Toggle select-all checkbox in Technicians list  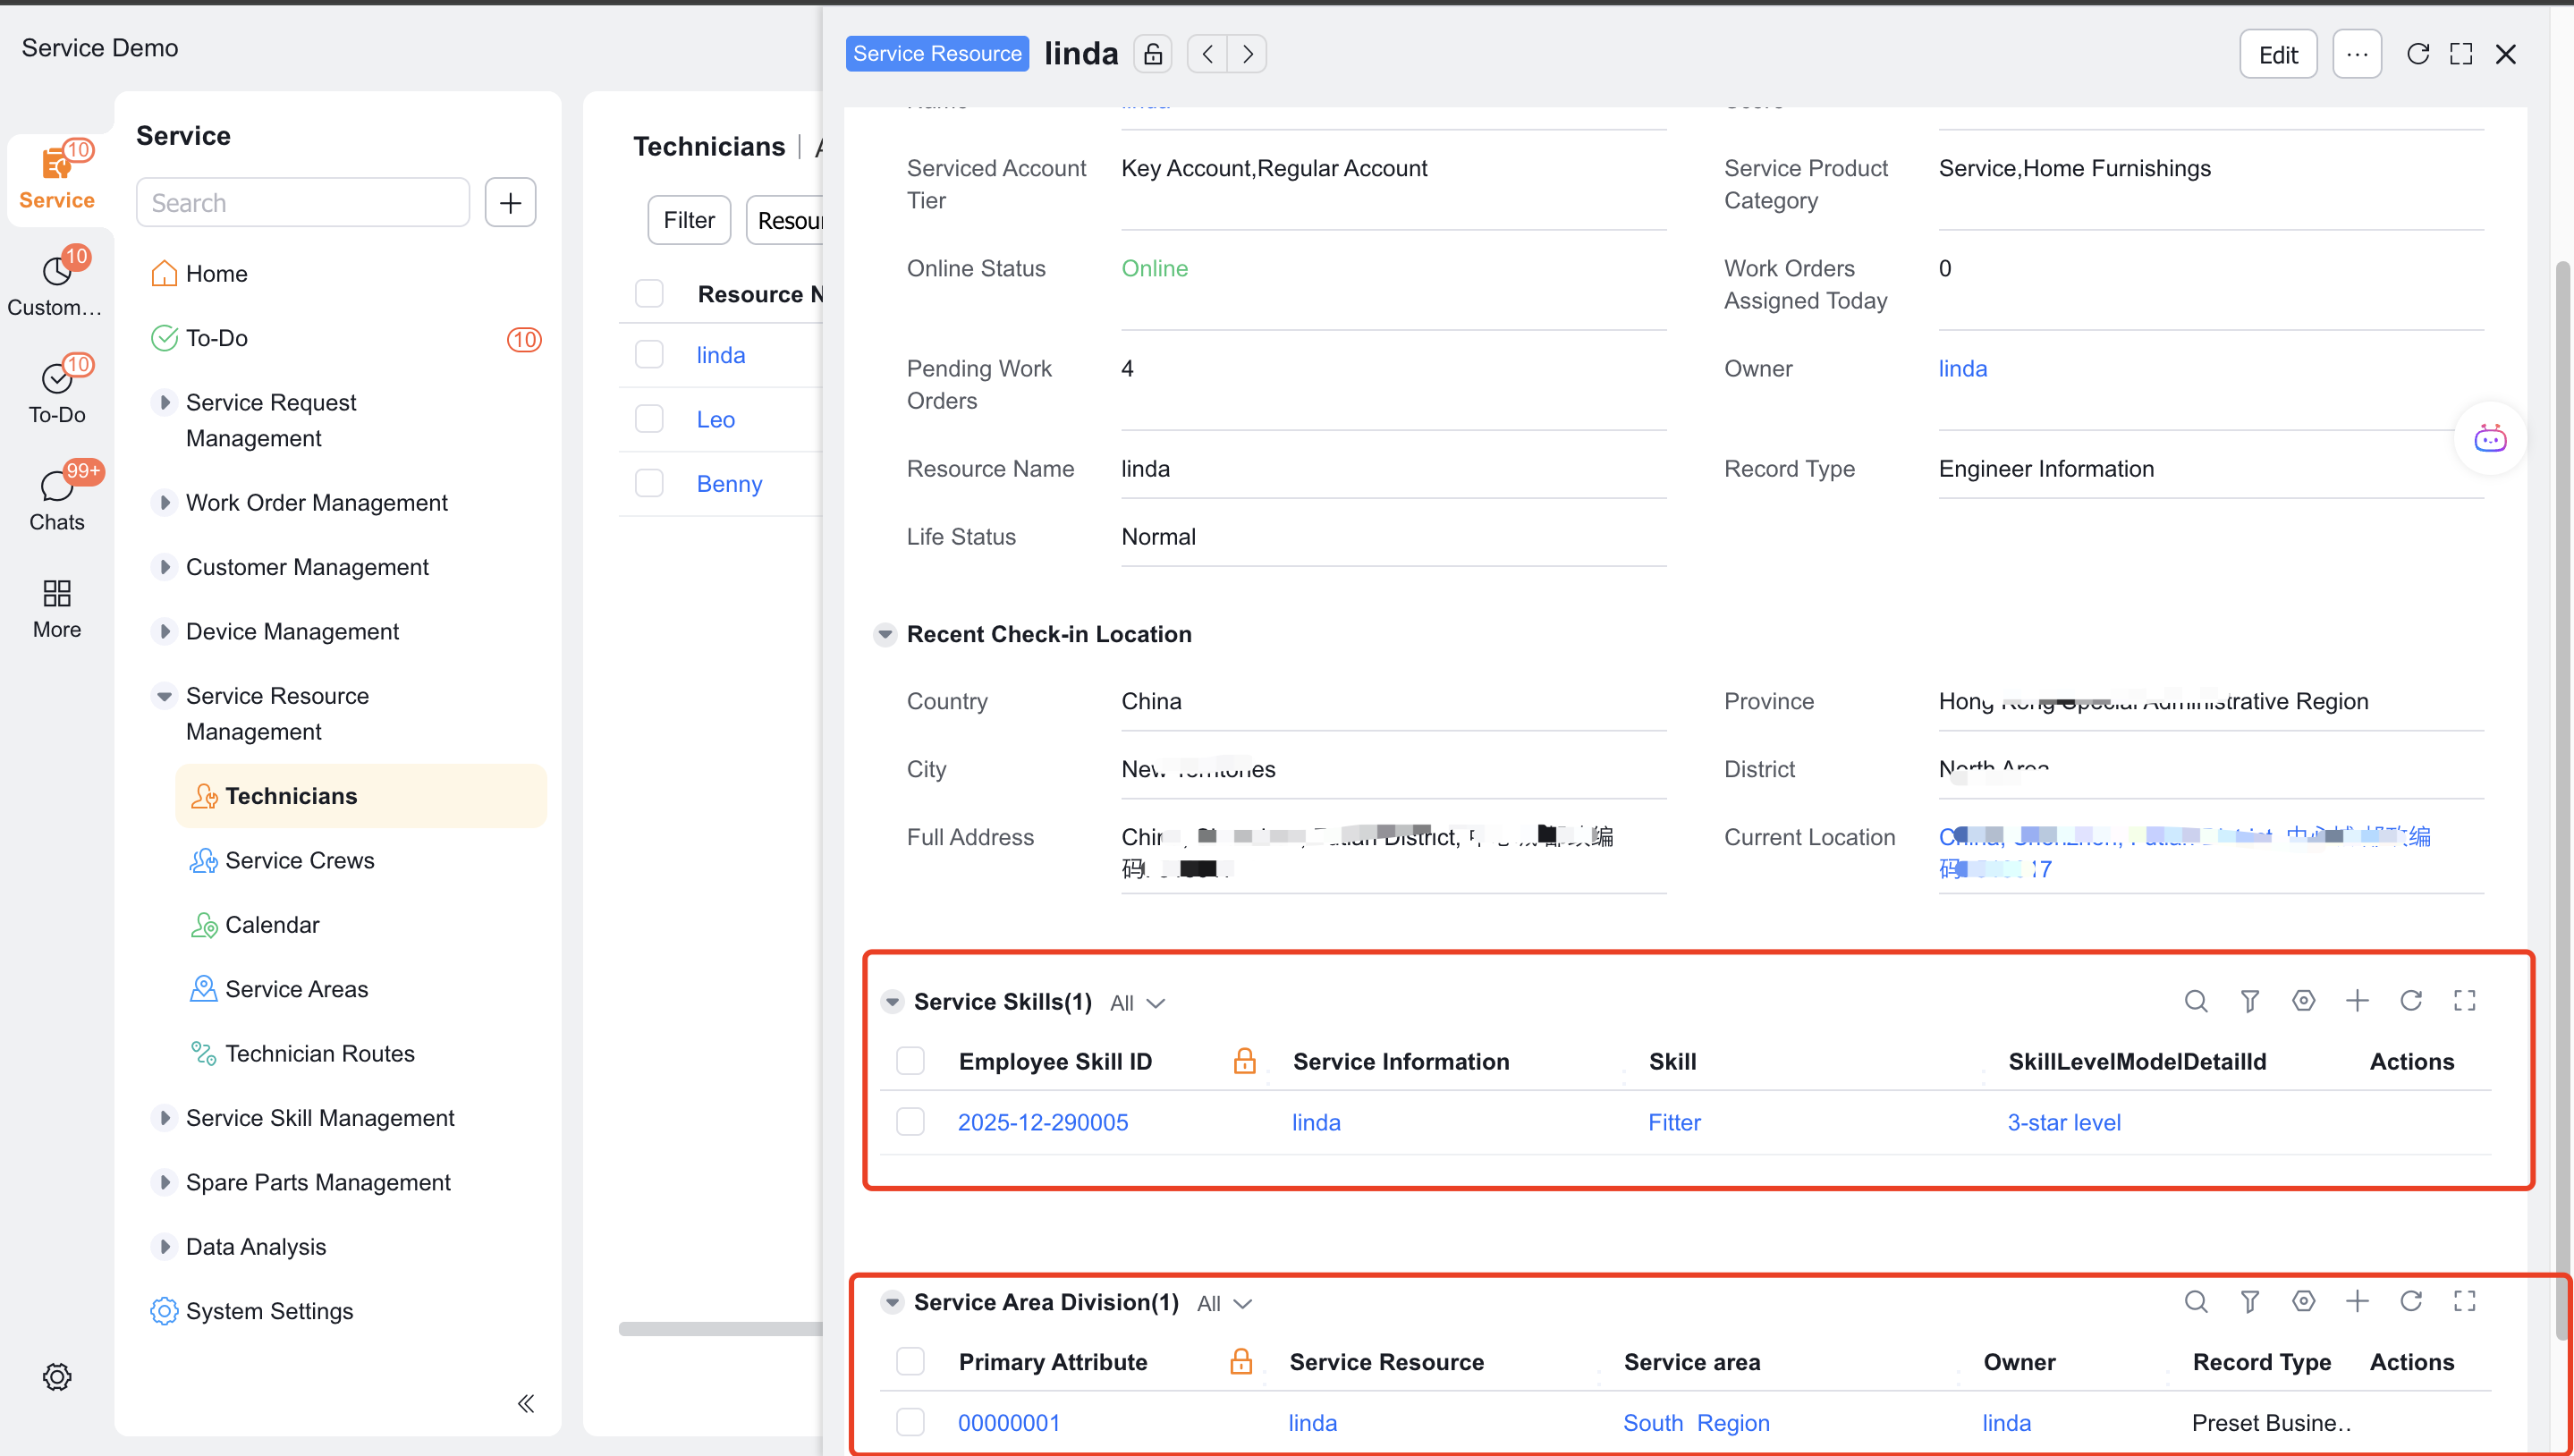coord(649,294)
